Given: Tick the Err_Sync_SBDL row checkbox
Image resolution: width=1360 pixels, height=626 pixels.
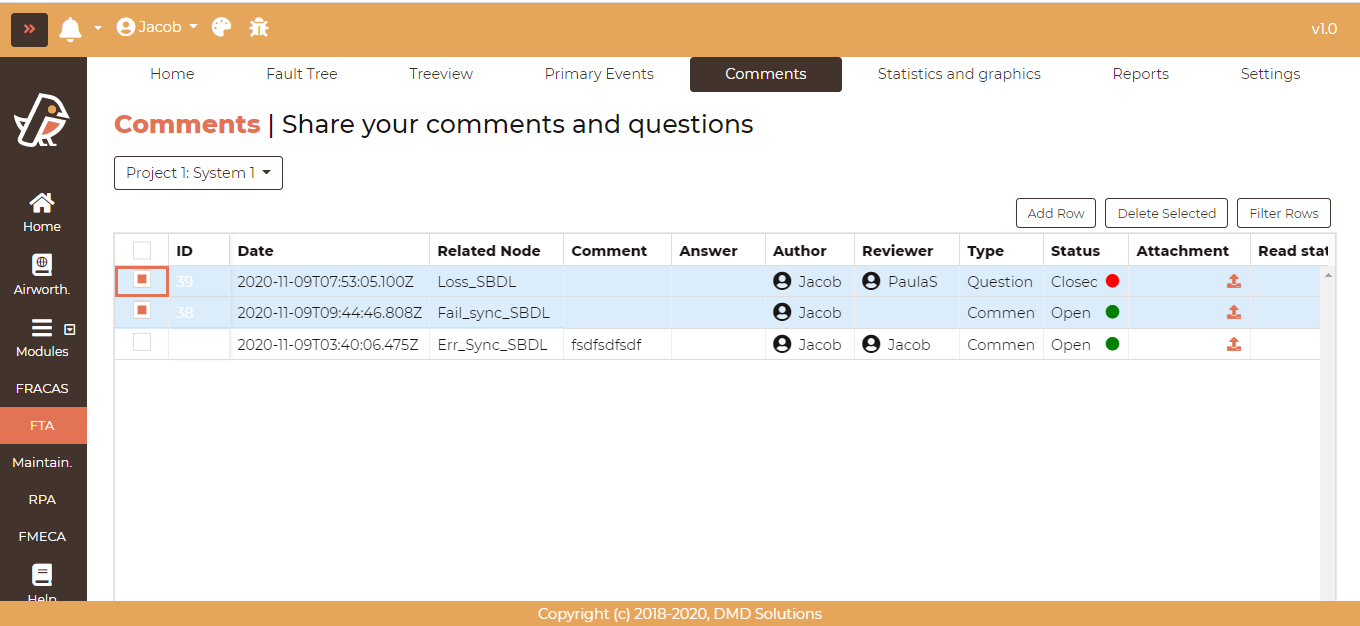Looking at the screenshot, I should [142, 343].
